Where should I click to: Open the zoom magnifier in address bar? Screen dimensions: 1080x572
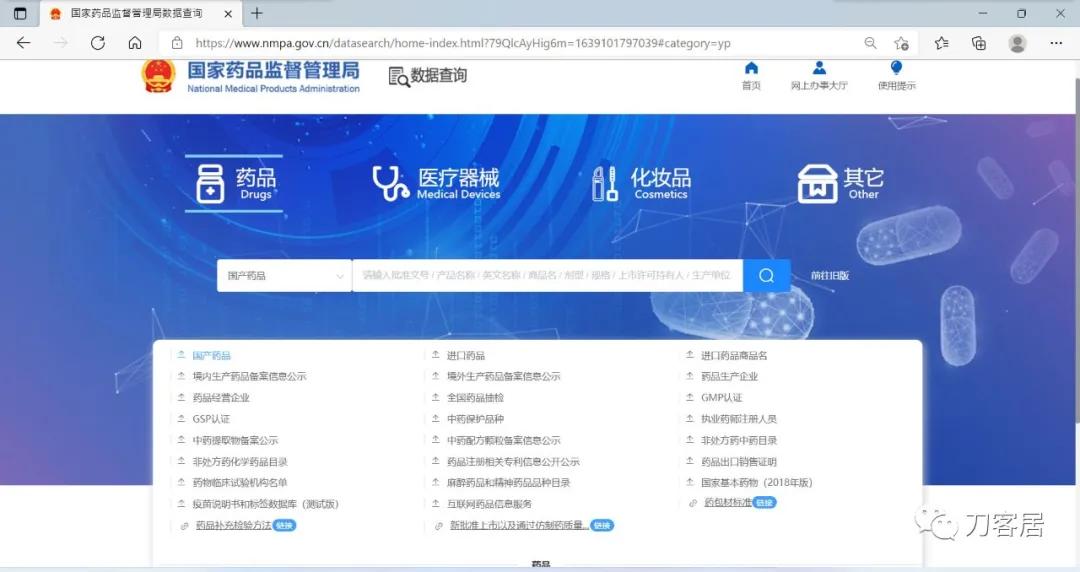[871, 43]
